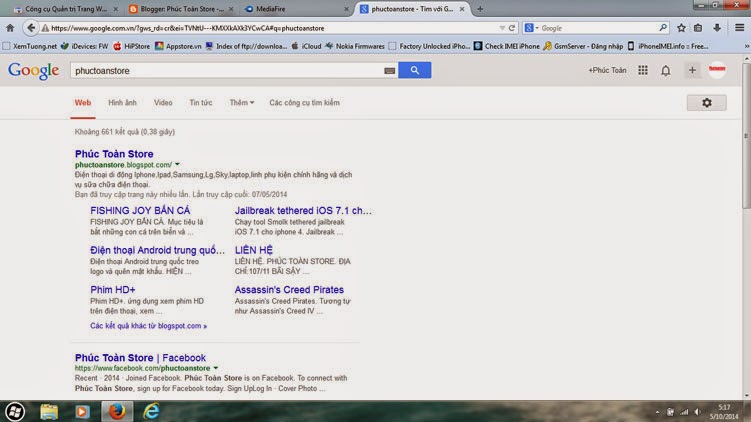Open the Windows Start button

pos(15,411)
